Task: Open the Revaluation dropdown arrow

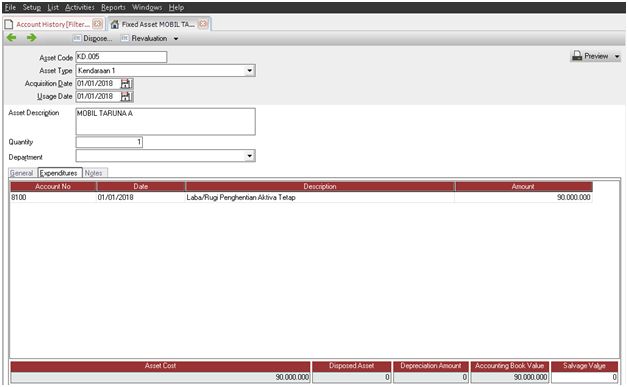Action: (x=176, y=38)
